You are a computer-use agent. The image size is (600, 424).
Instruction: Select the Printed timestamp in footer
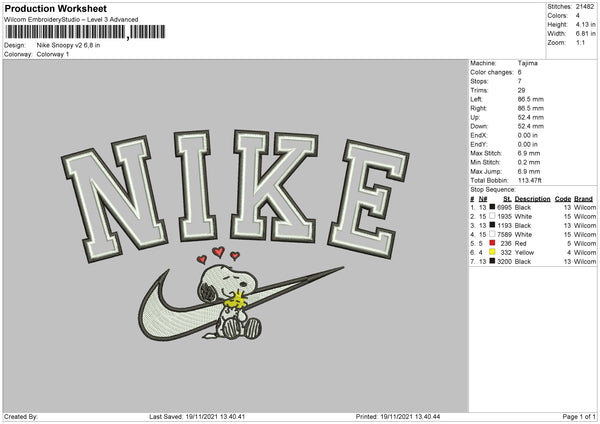point(410,416)
